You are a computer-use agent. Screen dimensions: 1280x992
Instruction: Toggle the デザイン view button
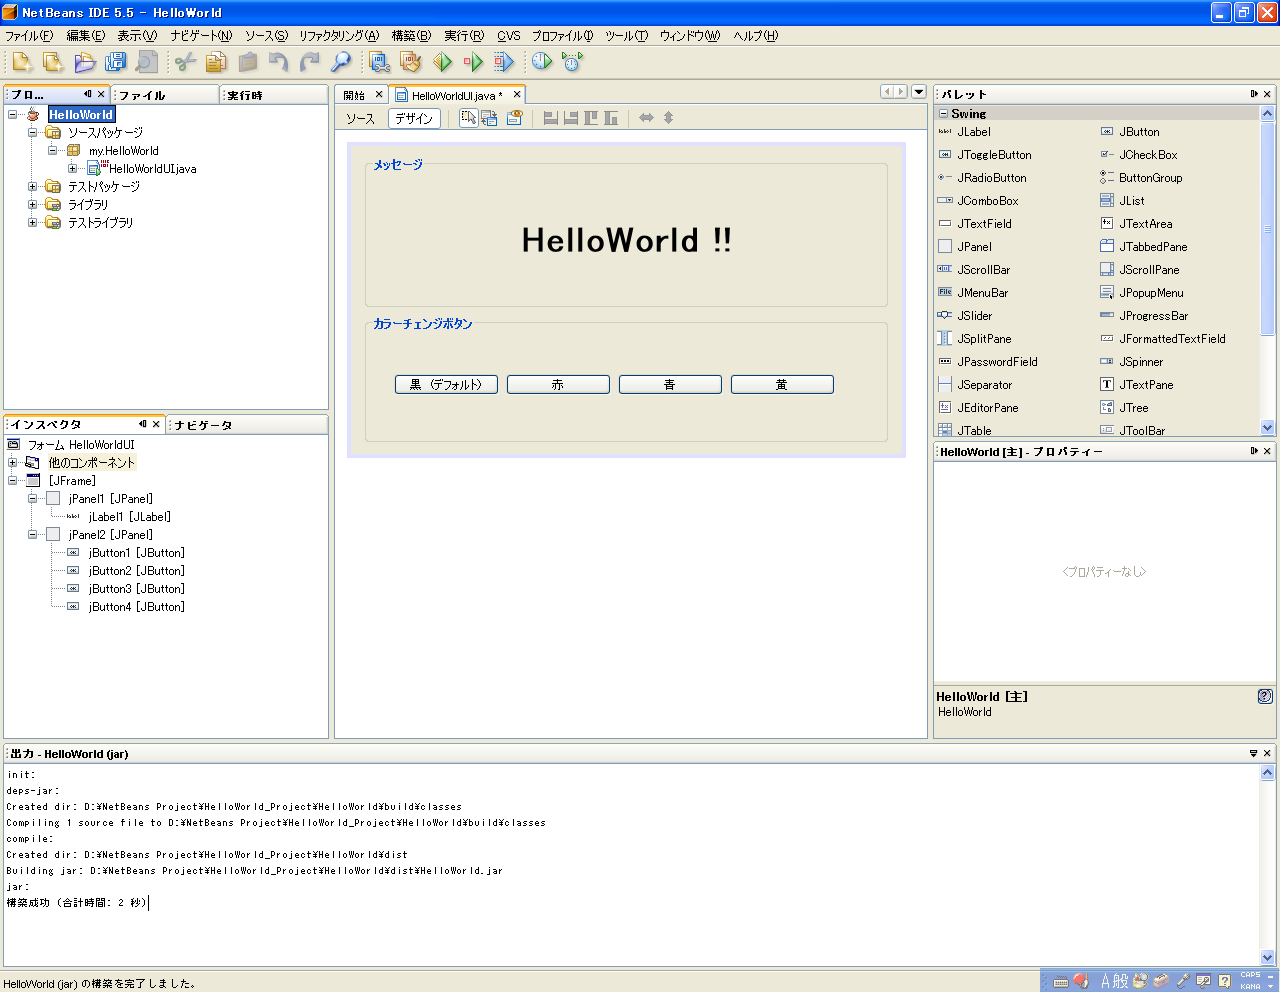click(x=414, y=118)
